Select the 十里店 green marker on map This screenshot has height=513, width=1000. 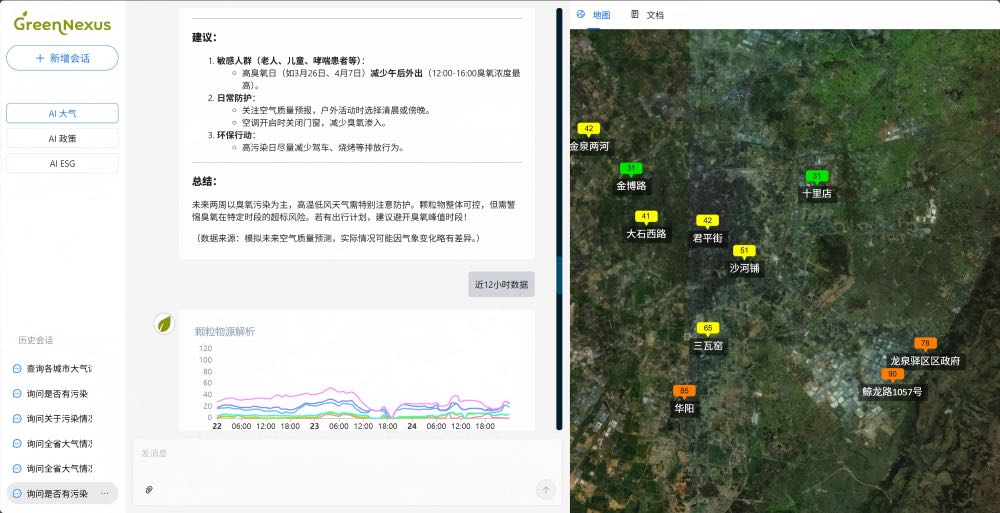click(816, 176)
